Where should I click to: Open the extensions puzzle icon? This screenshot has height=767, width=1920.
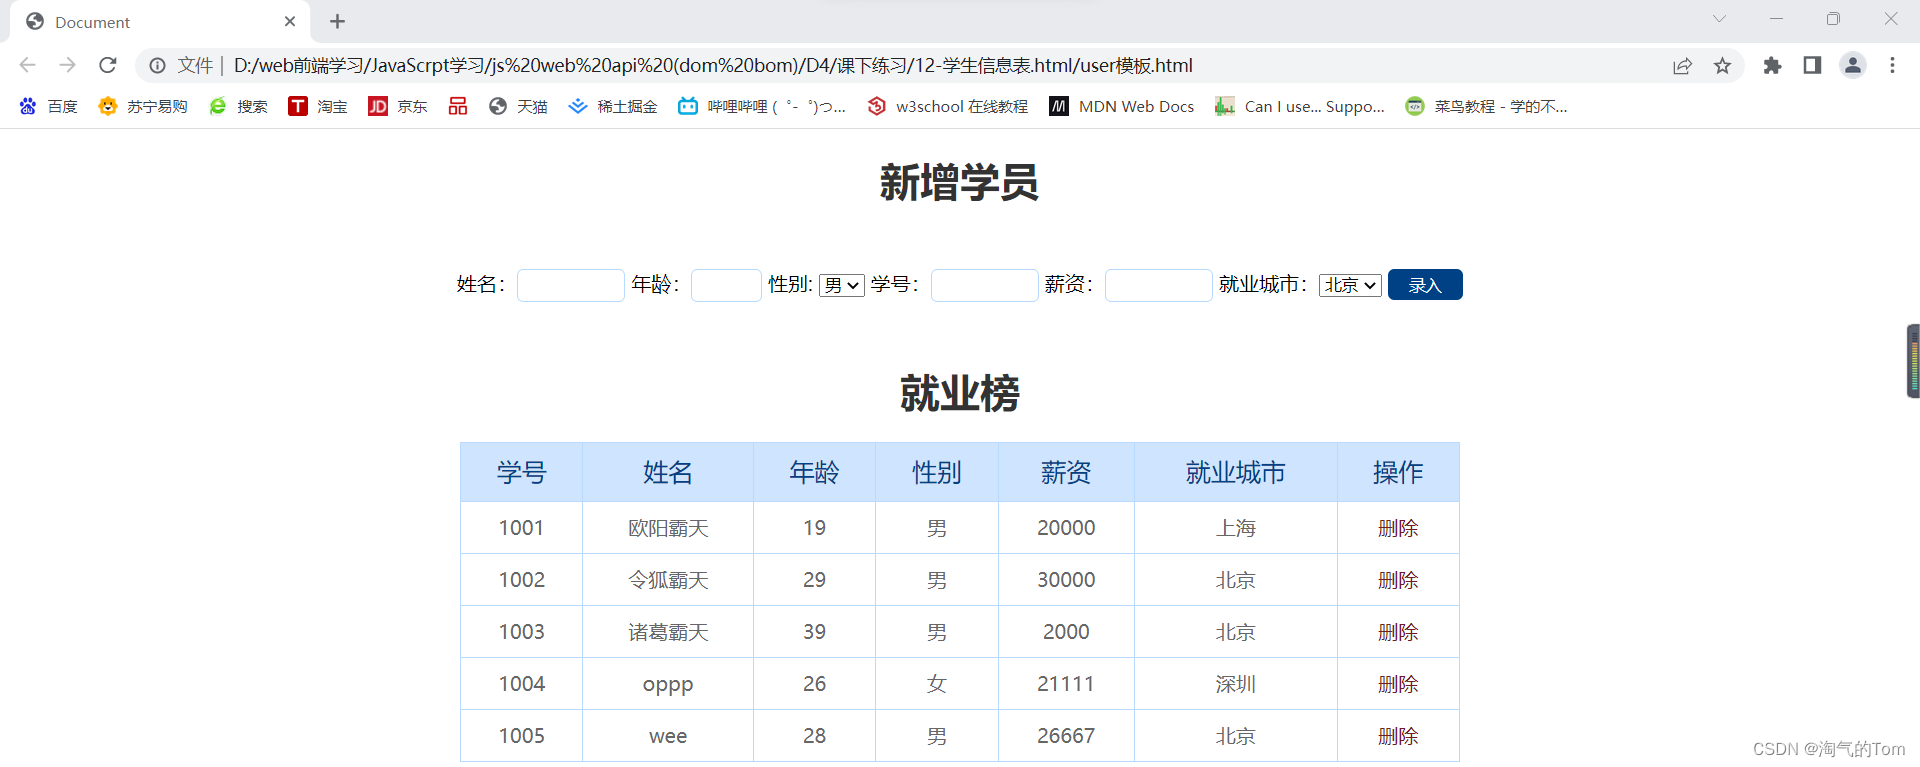point(1772,65)
